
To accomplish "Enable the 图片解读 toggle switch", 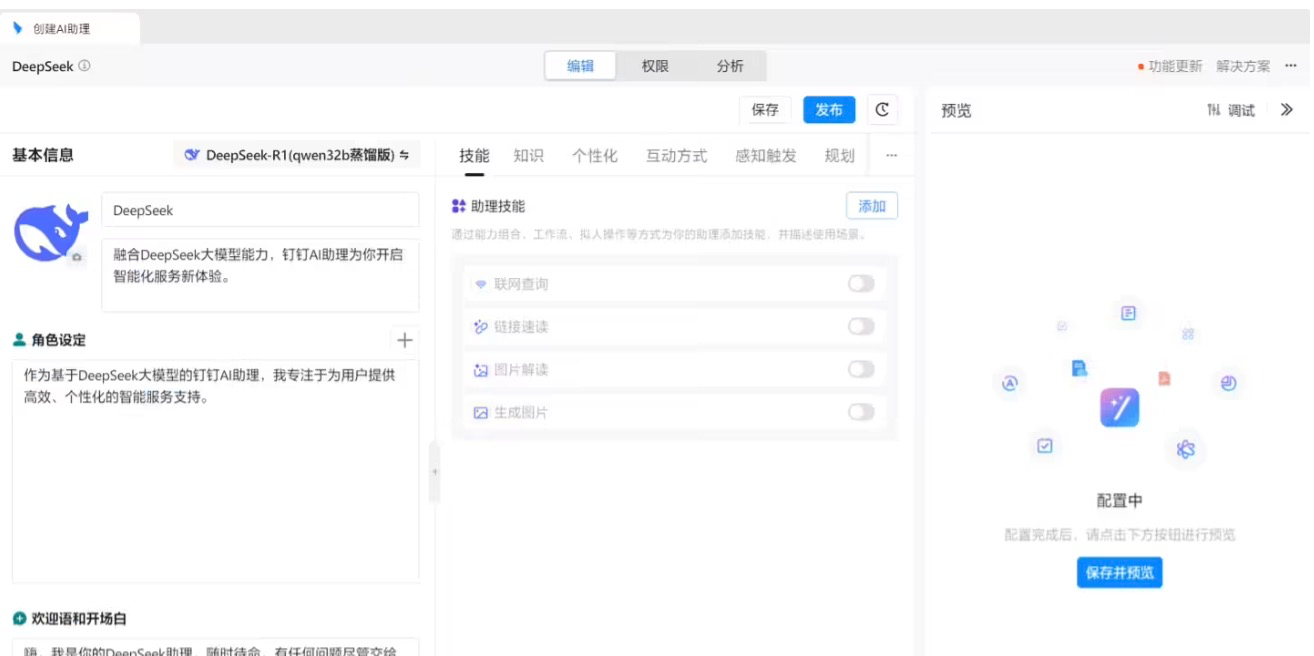I will tap(860, 370).
